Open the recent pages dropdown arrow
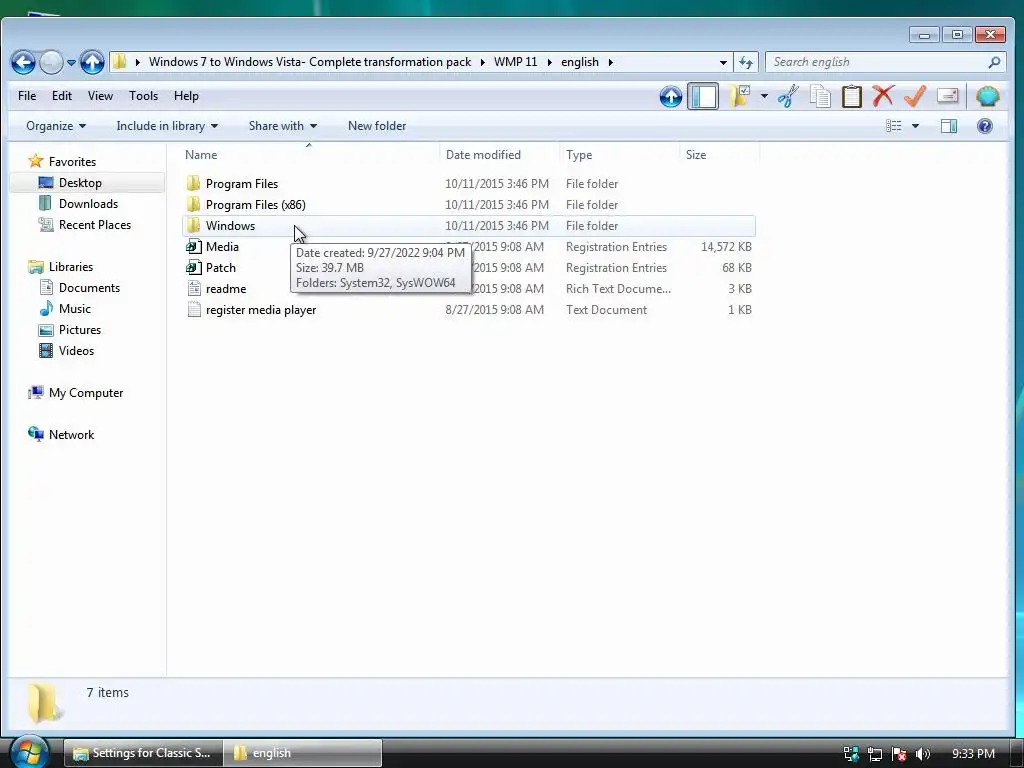The height and width of the screenshot is (768, 1024). (71, 63)
